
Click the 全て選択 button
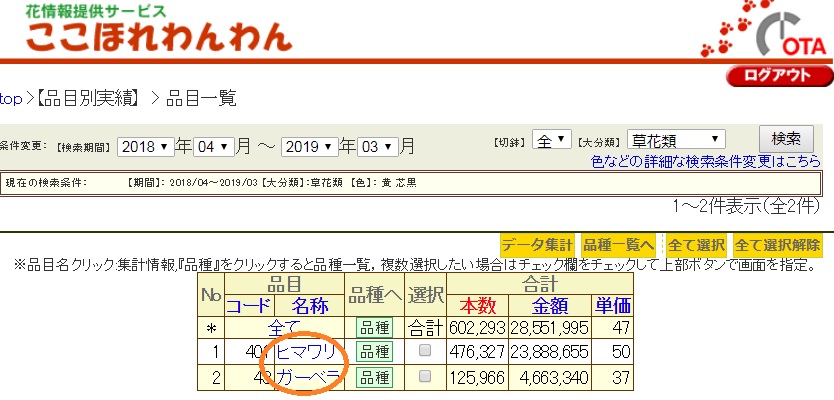tap(696, 245)
